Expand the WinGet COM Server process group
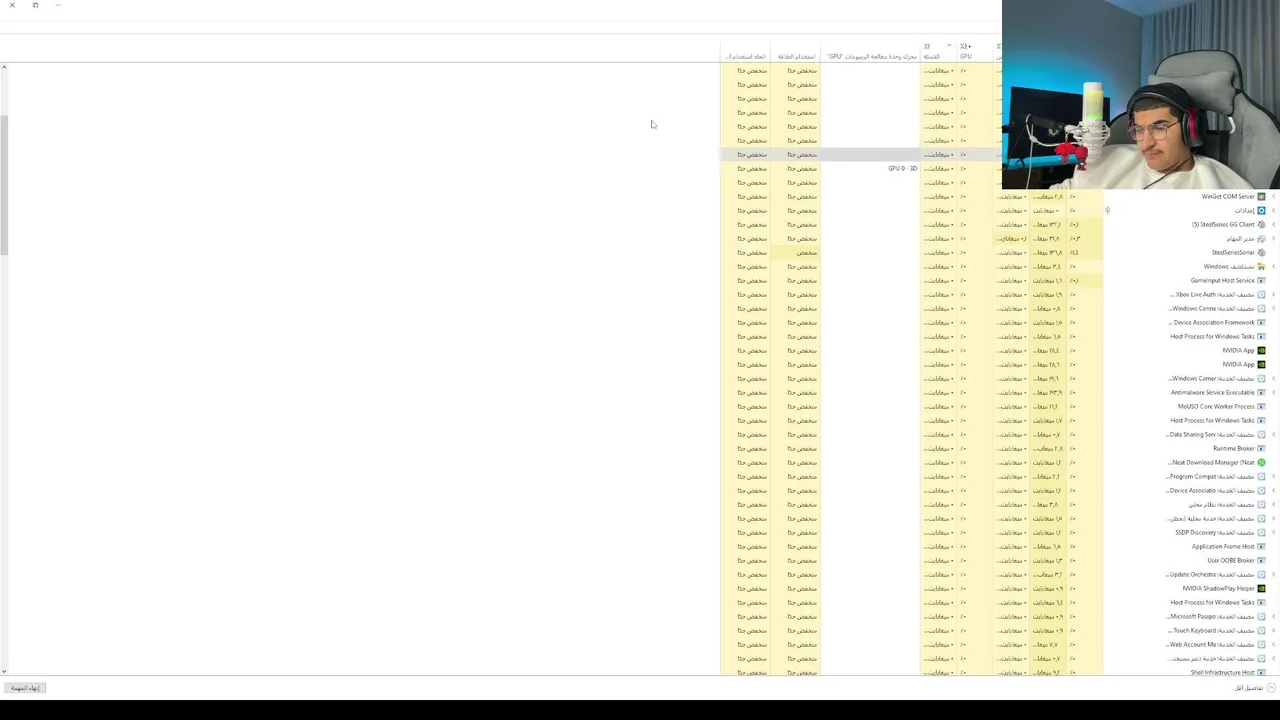 click(x=1273, y=196)
